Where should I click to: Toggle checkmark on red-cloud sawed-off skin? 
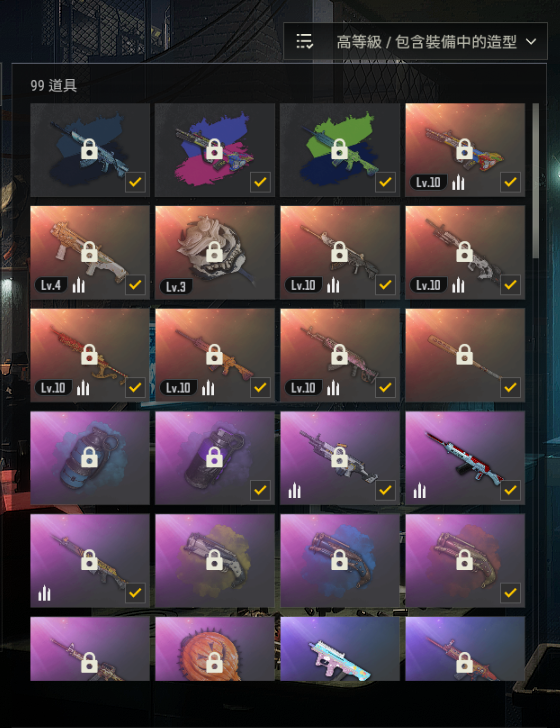click(x=510, y=592)
